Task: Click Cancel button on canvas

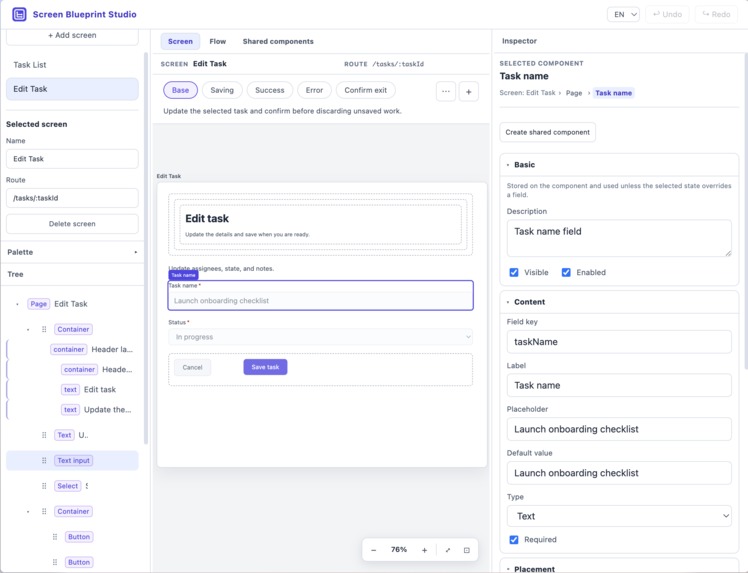Action: (192, 367)
